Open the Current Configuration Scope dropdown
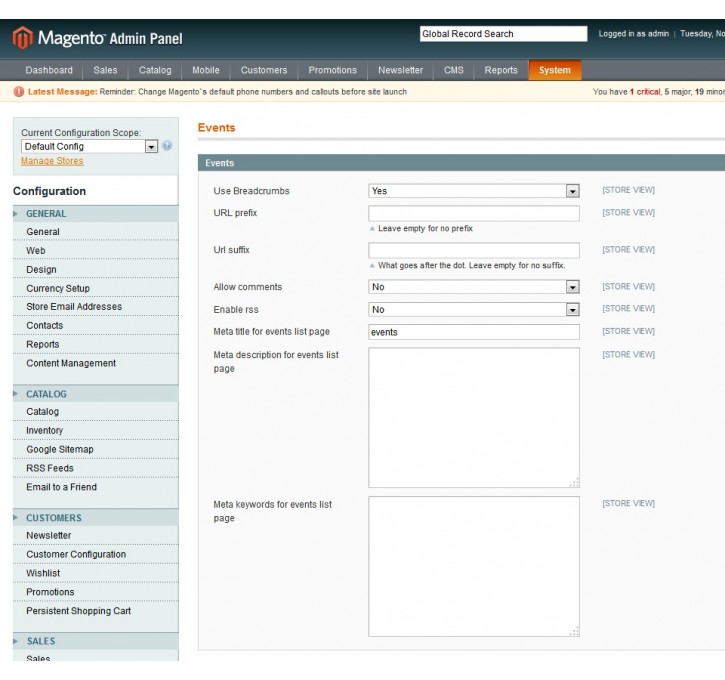Screen dimensions: 725x680 (x=89, y=147)
